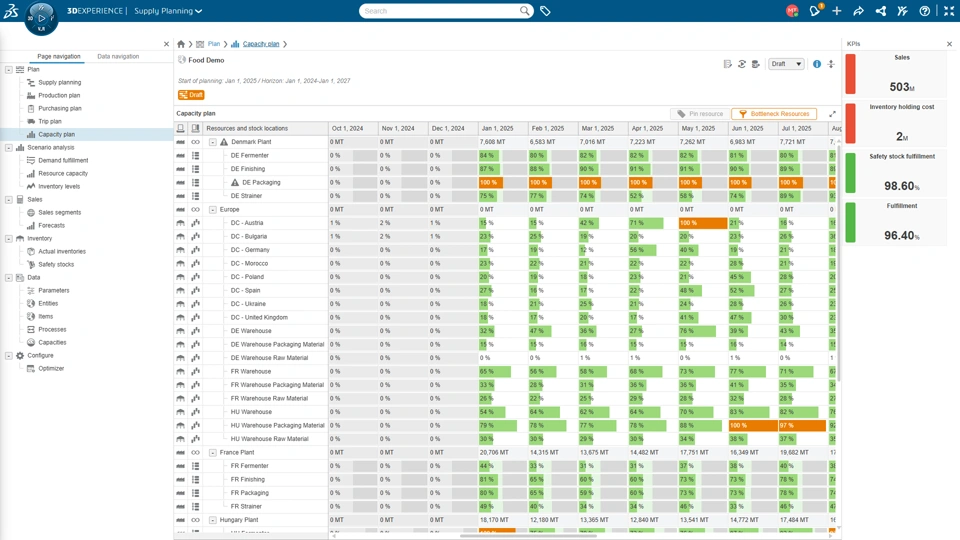Open notifications bell
The image size is (960, 540).
(814, 11)
